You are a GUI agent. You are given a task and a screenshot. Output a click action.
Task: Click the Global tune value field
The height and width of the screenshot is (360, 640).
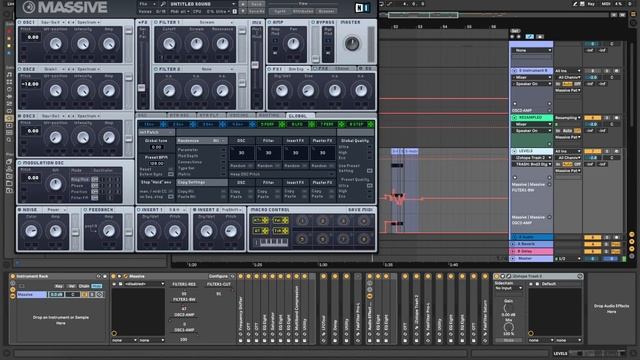[156, 147]
